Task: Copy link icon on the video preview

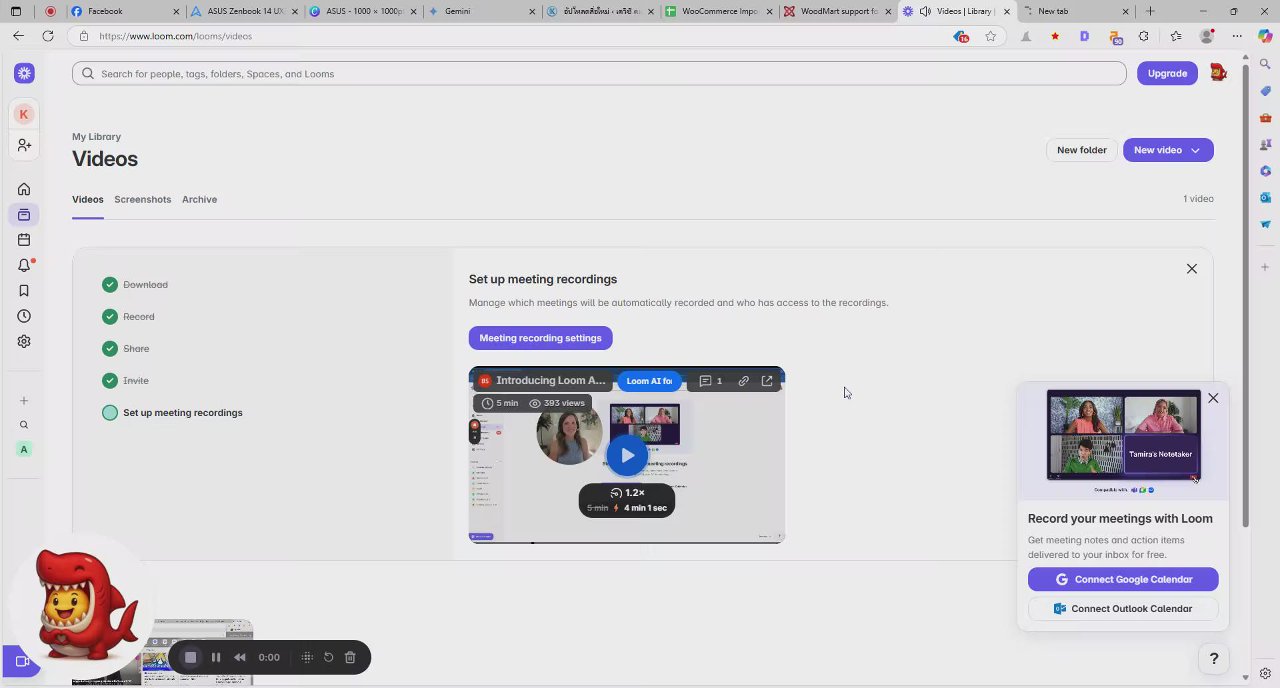Action: pyautogui.click(x=743, y=381)
